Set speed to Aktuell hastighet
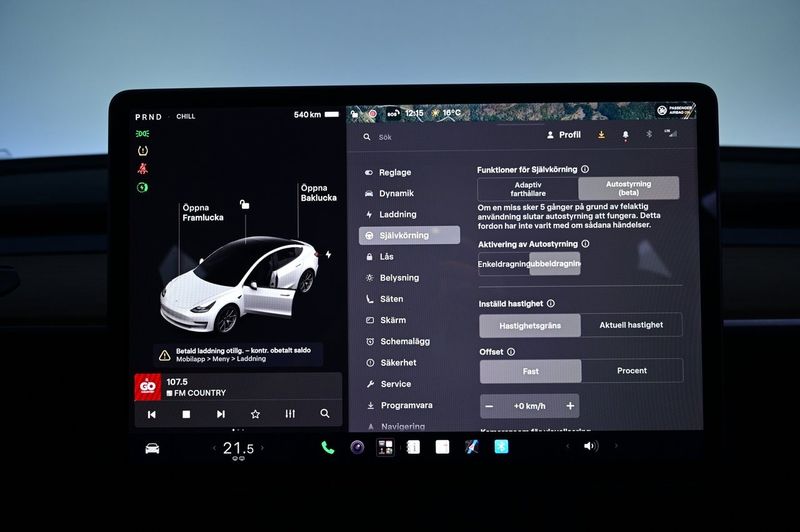 coord(632,325)
